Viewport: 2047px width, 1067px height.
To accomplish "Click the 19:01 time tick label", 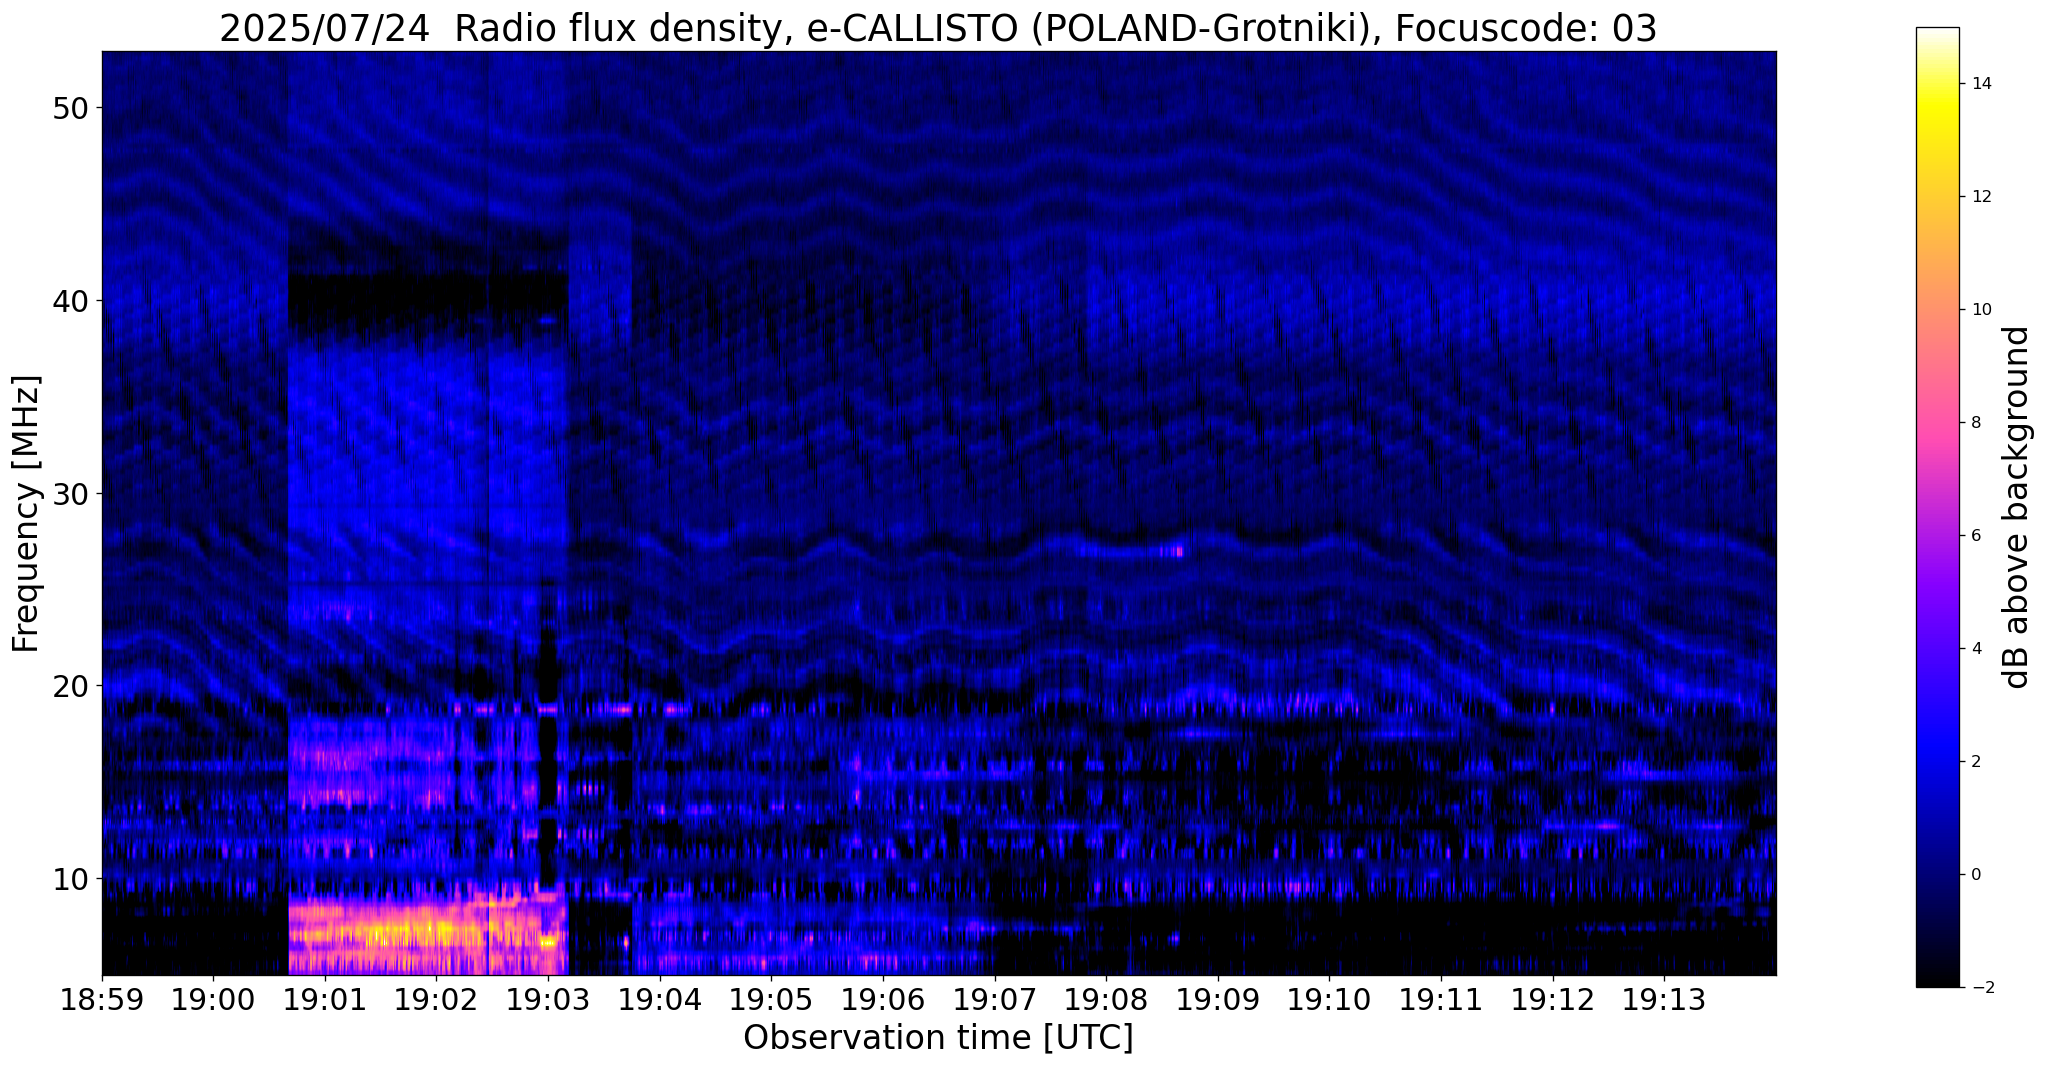I will point(325,1001).
